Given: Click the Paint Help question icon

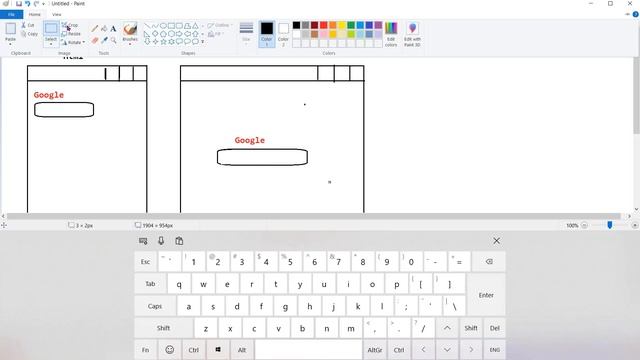Looking at the screenshot, I should [x=636, y=14].
